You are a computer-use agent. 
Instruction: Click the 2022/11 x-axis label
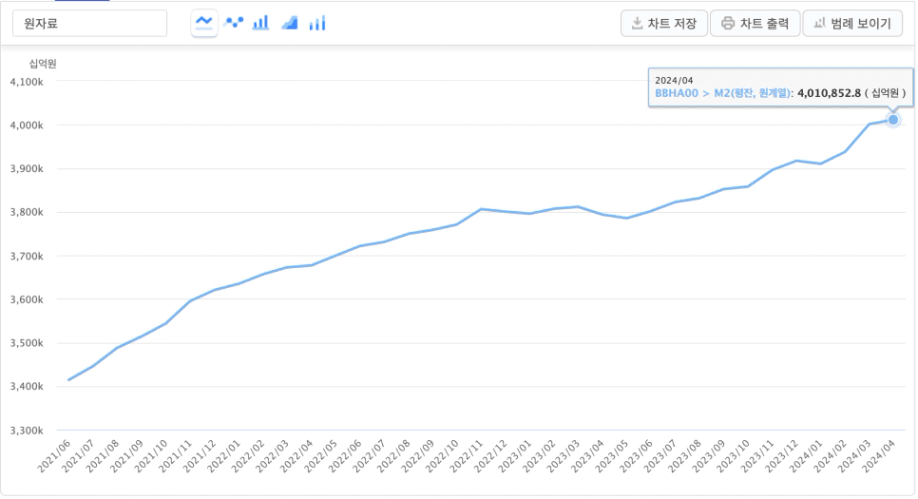[x=467, y=459]
